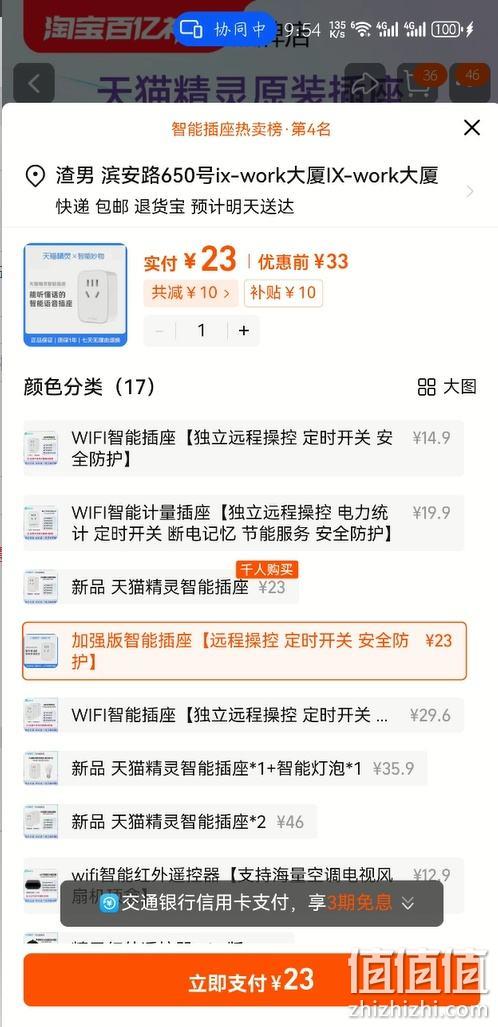Close the product options sheet
Screen dimensions: 498x1027
pyautogui.click(x=472, y=128)
